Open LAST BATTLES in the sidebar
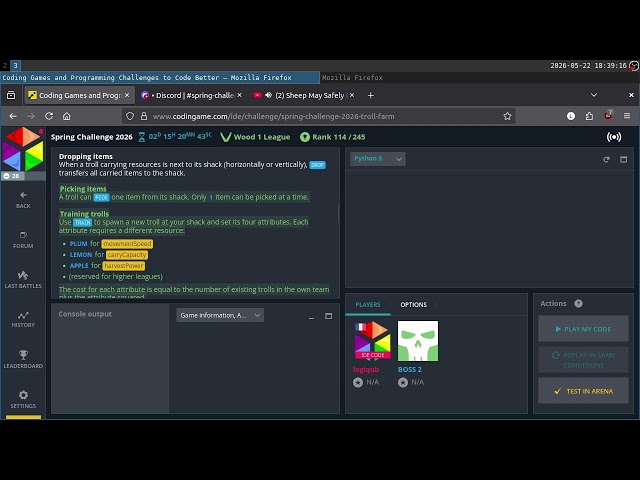The width and height of the screenshot is (640, 480). (23, 280)
